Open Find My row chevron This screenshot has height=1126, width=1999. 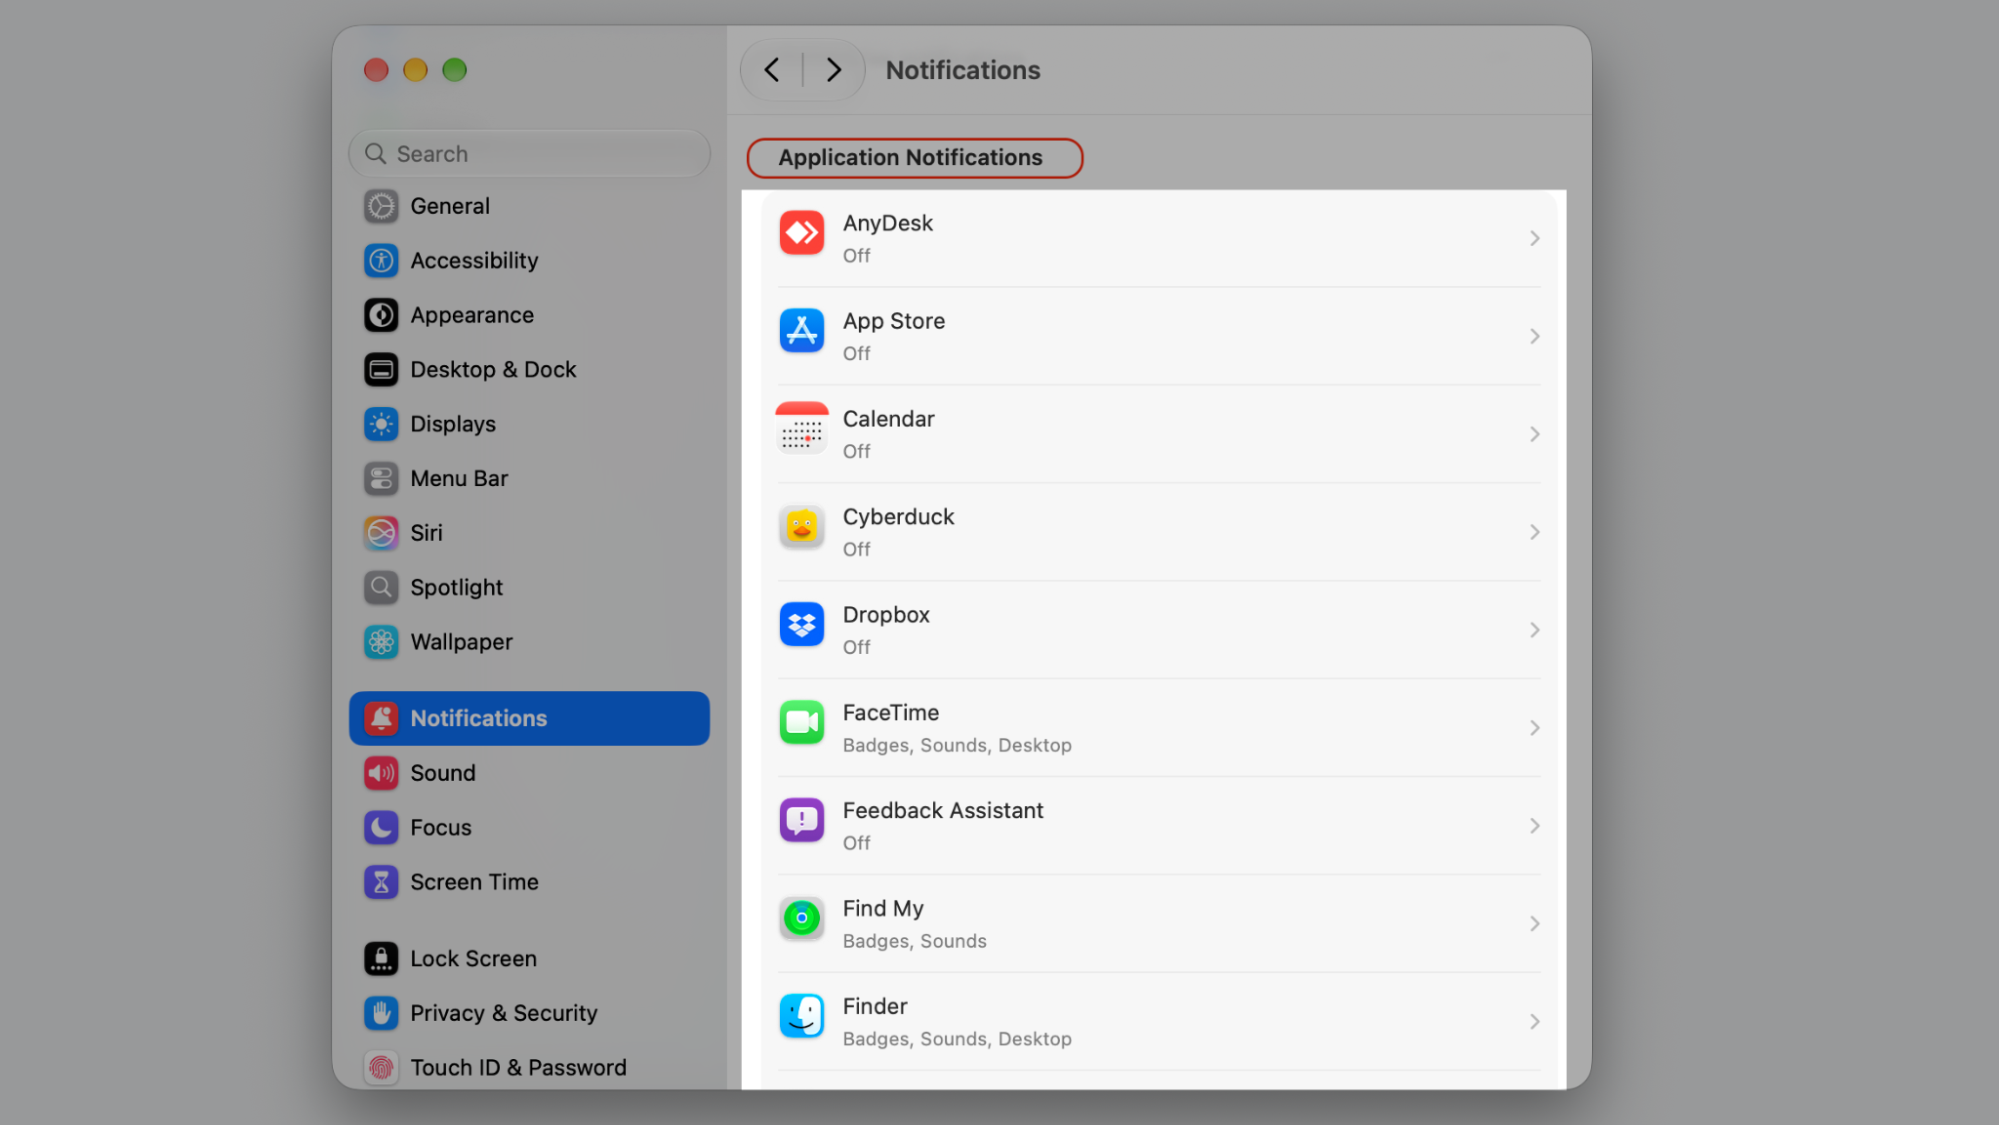click(1534, 924)
